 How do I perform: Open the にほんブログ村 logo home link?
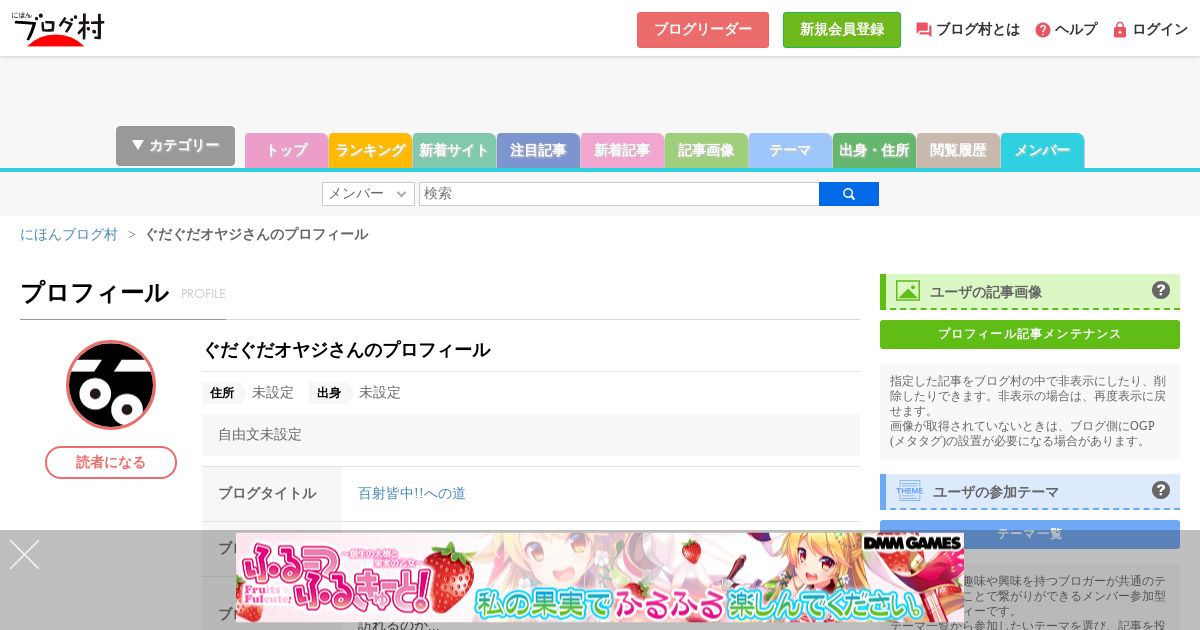coord(58,28)
